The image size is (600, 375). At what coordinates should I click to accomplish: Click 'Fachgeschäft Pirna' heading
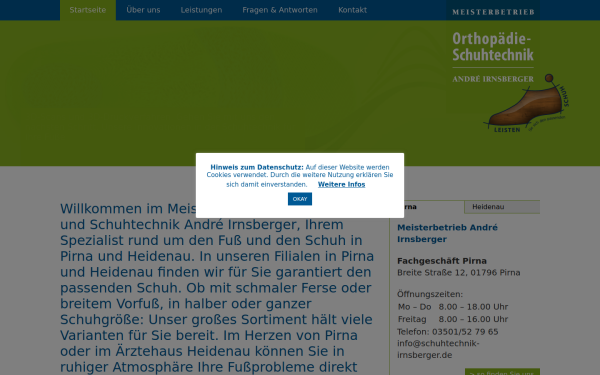[442, 261]
